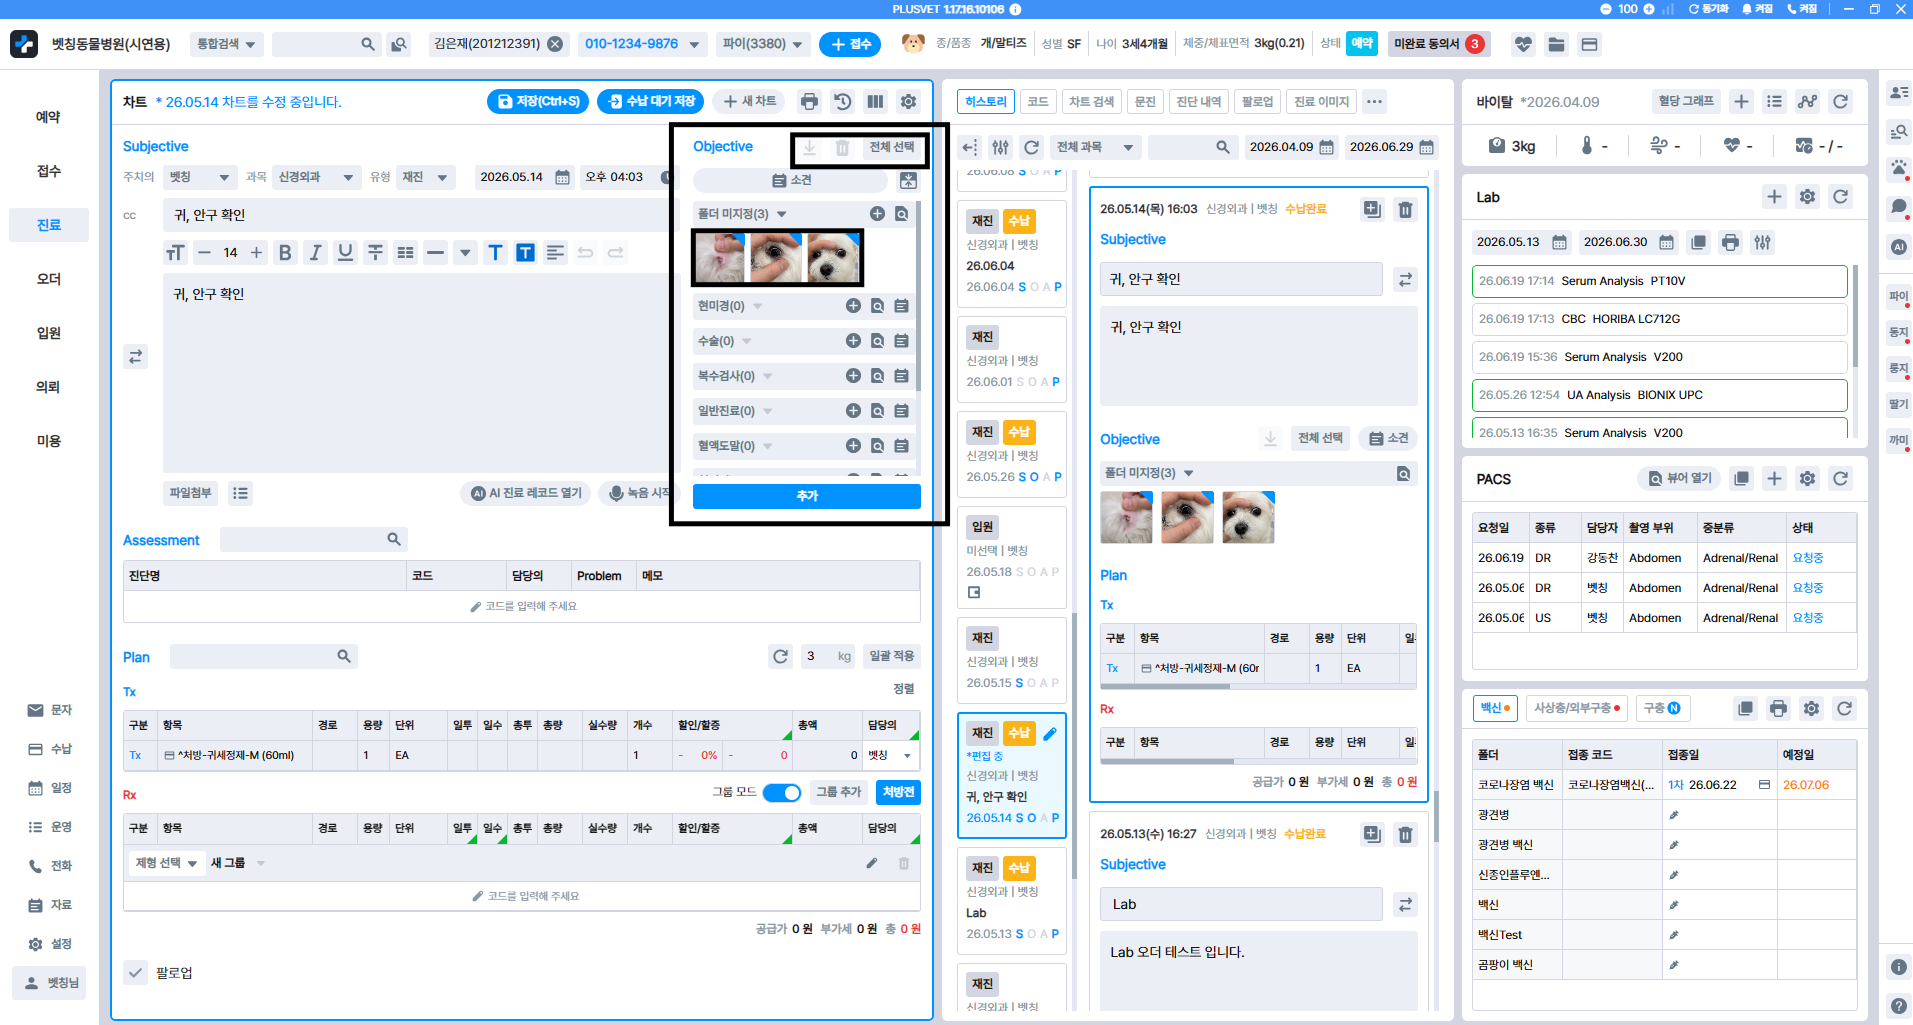This screenshot has width=1913, height=1025.
Task: Select the dog ear photo thumbnail in chart
Action: pyautogui.click(x=719, y=257)
